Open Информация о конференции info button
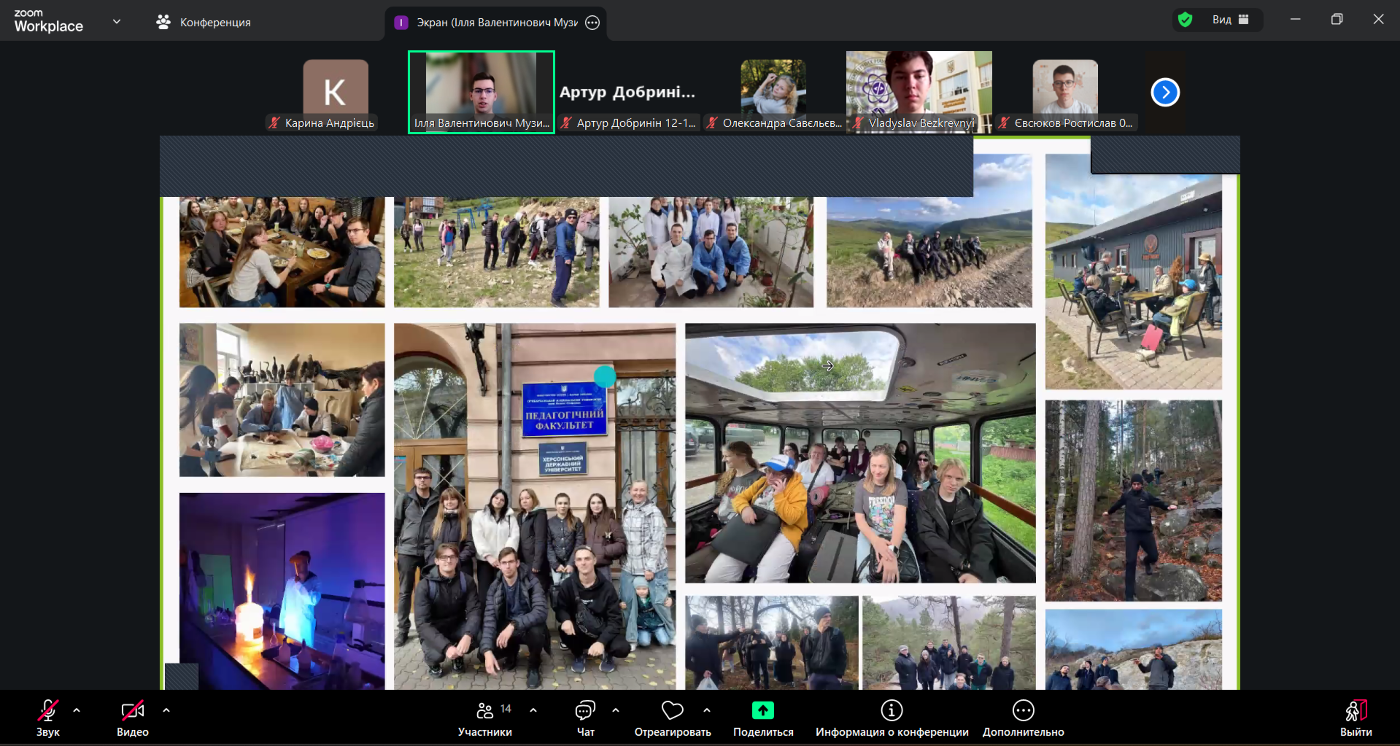Image resolution: width=1400 pixels, height=746 pixels. 892,718
